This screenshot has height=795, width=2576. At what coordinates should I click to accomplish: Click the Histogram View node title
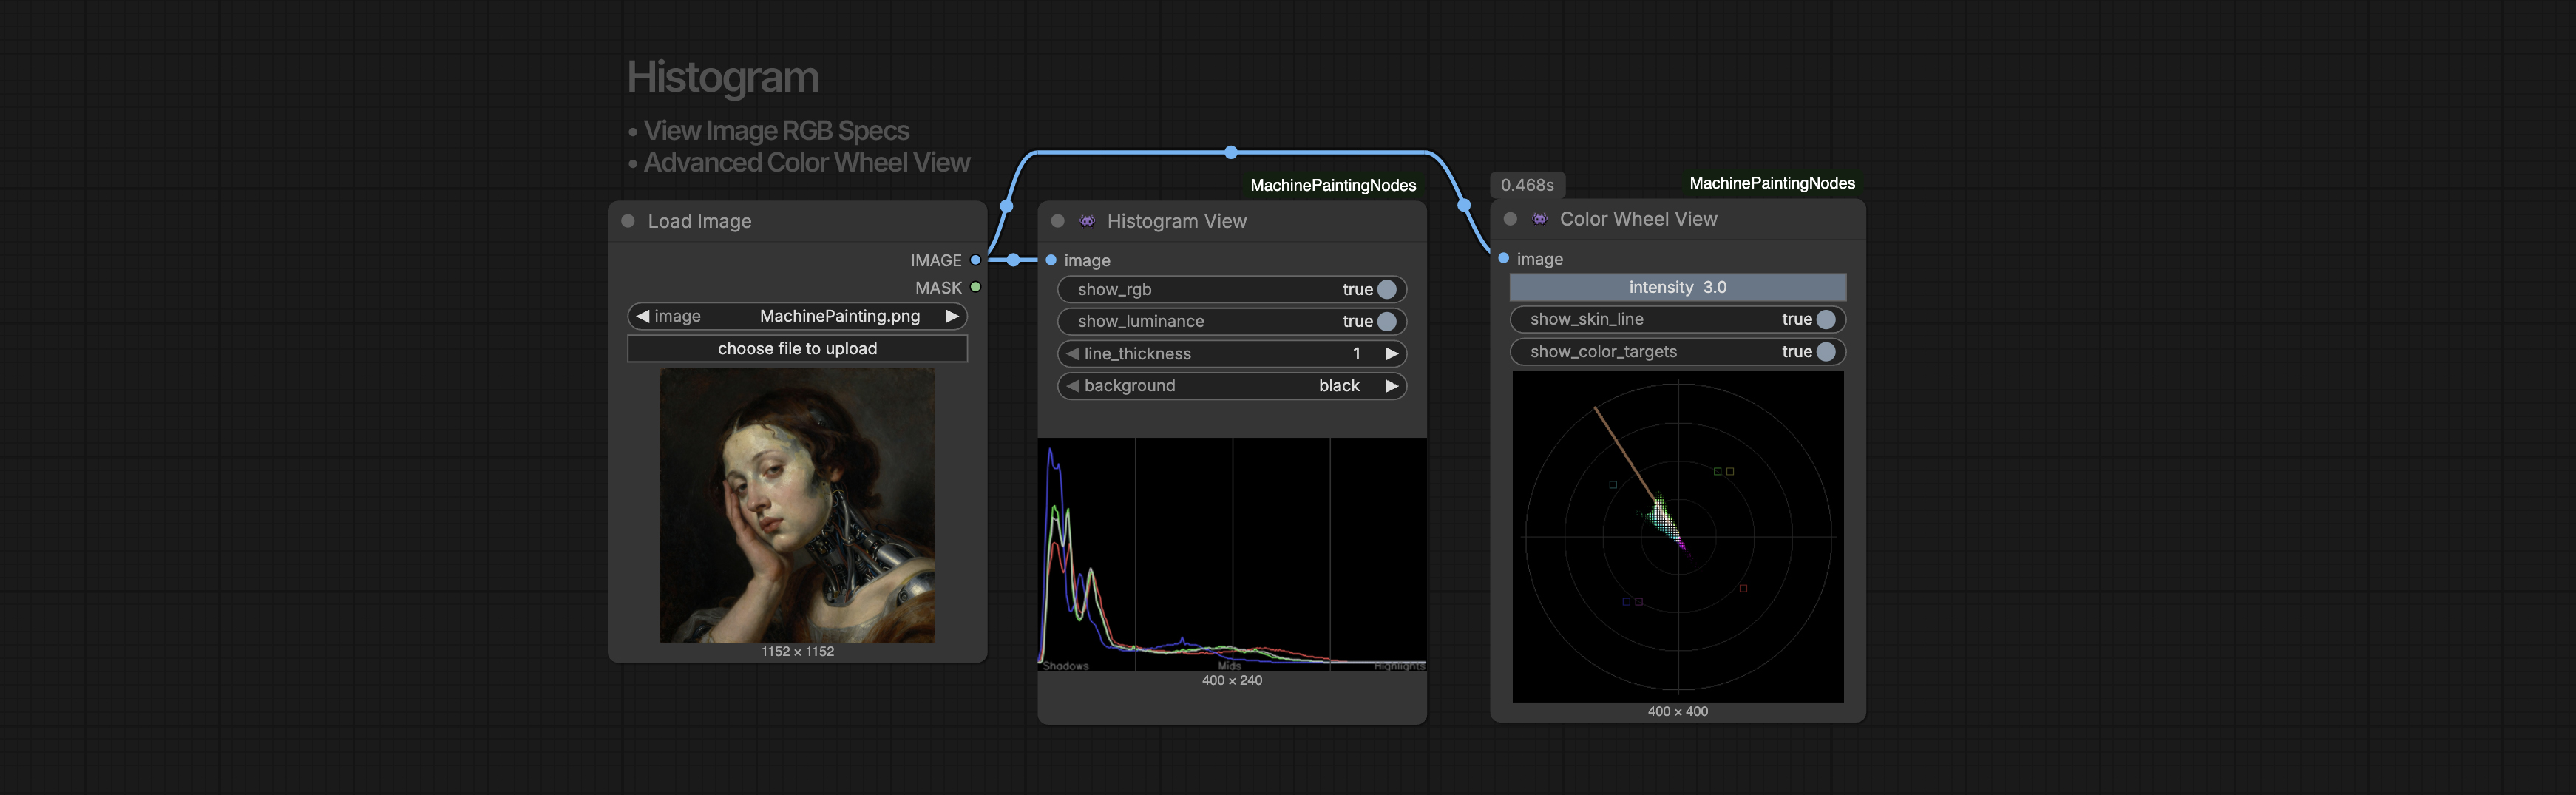1176,221
